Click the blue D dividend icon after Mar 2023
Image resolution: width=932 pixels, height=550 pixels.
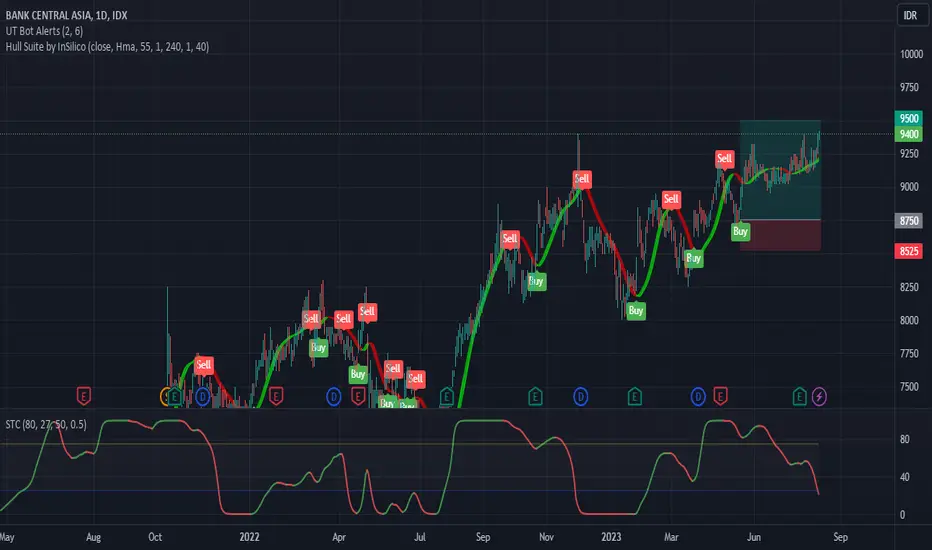pyautogui.click(x=698, y=397)
